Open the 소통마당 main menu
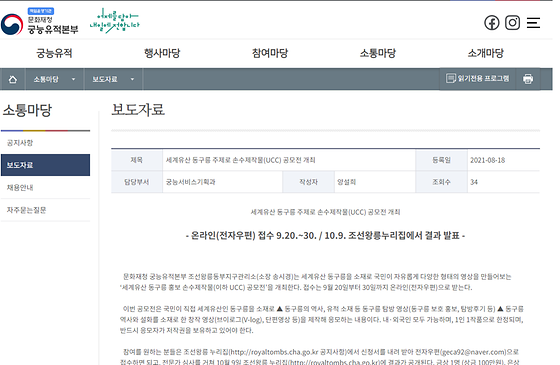 (x=378, y=53)
